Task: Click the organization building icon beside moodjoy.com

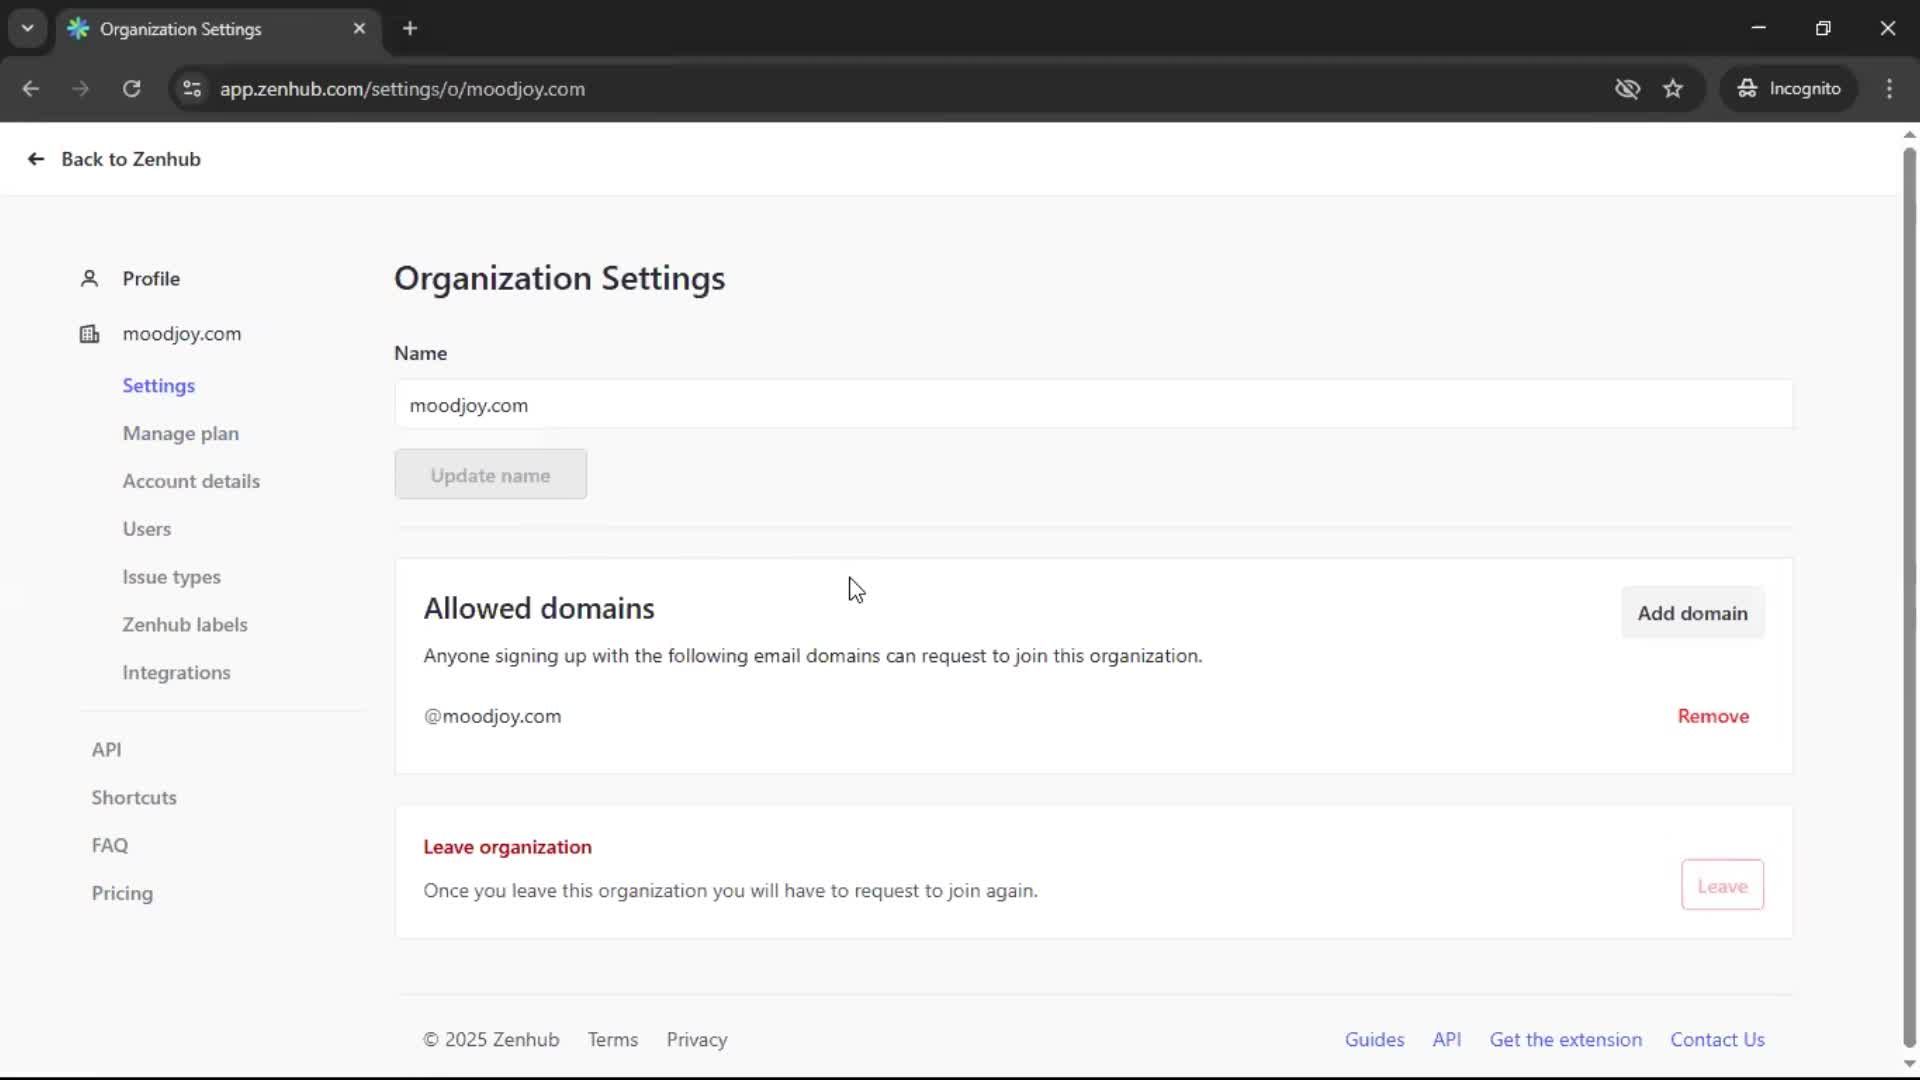Action: click(x=89, y=334)
